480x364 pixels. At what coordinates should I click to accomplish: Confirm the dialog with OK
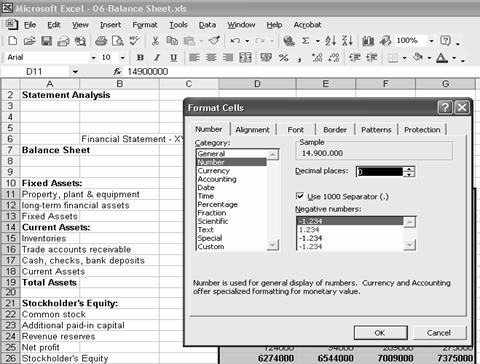[x=380, y=333]
